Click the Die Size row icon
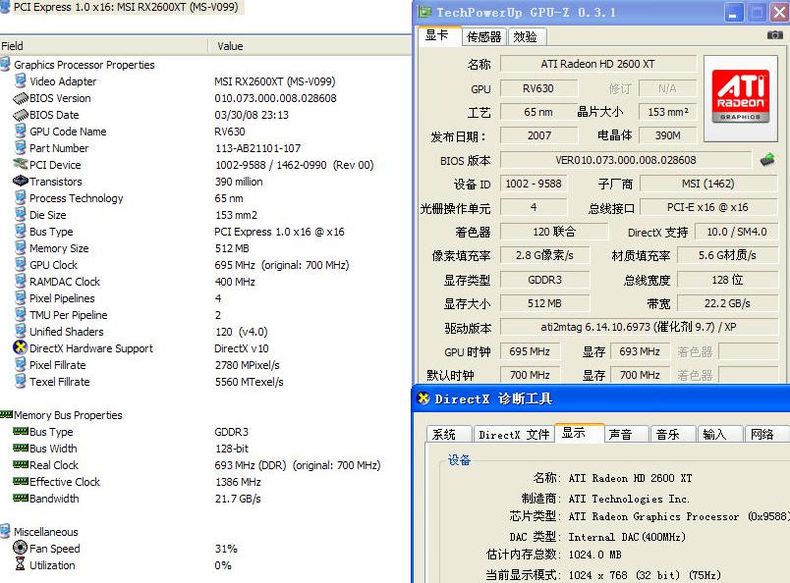Screen dimensions: 790x583 [20, 214]
